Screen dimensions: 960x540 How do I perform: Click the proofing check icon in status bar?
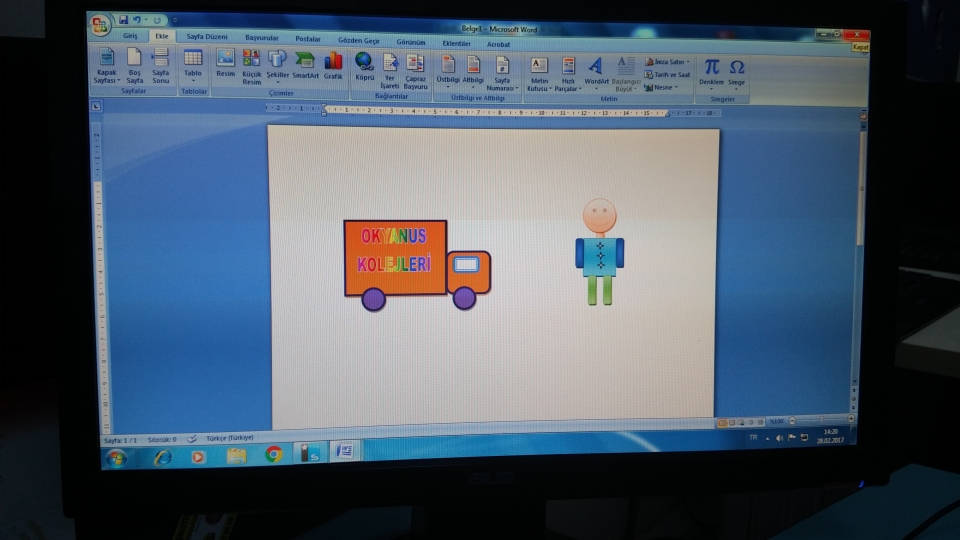pos(192,438)
